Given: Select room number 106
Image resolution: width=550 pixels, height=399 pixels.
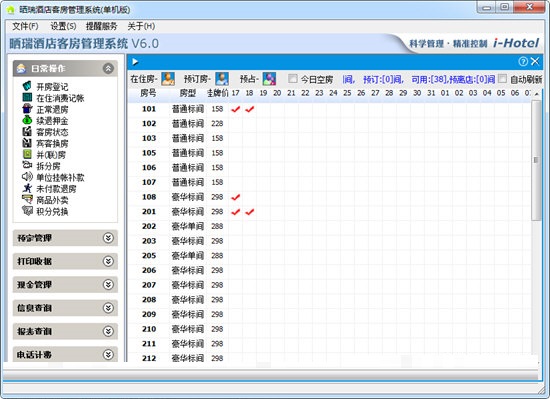Looking at the screenshot, I should coord(149,168).
